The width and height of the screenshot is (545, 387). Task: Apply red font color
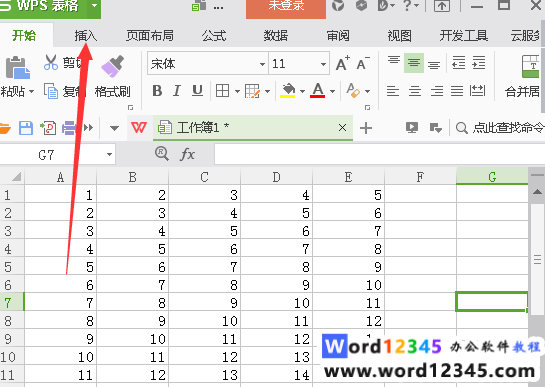[x=318, y=91]
